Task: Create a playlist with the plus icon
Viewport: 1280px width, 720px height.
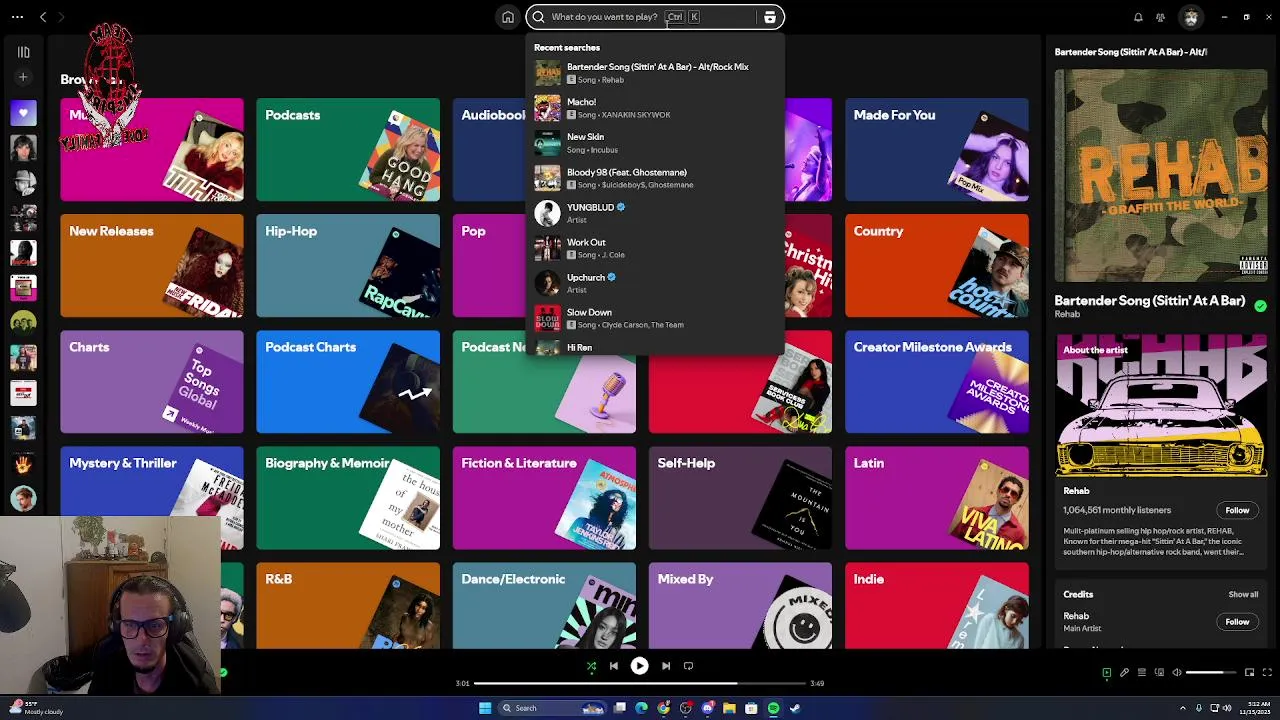Action: click(x=23, y=77)
